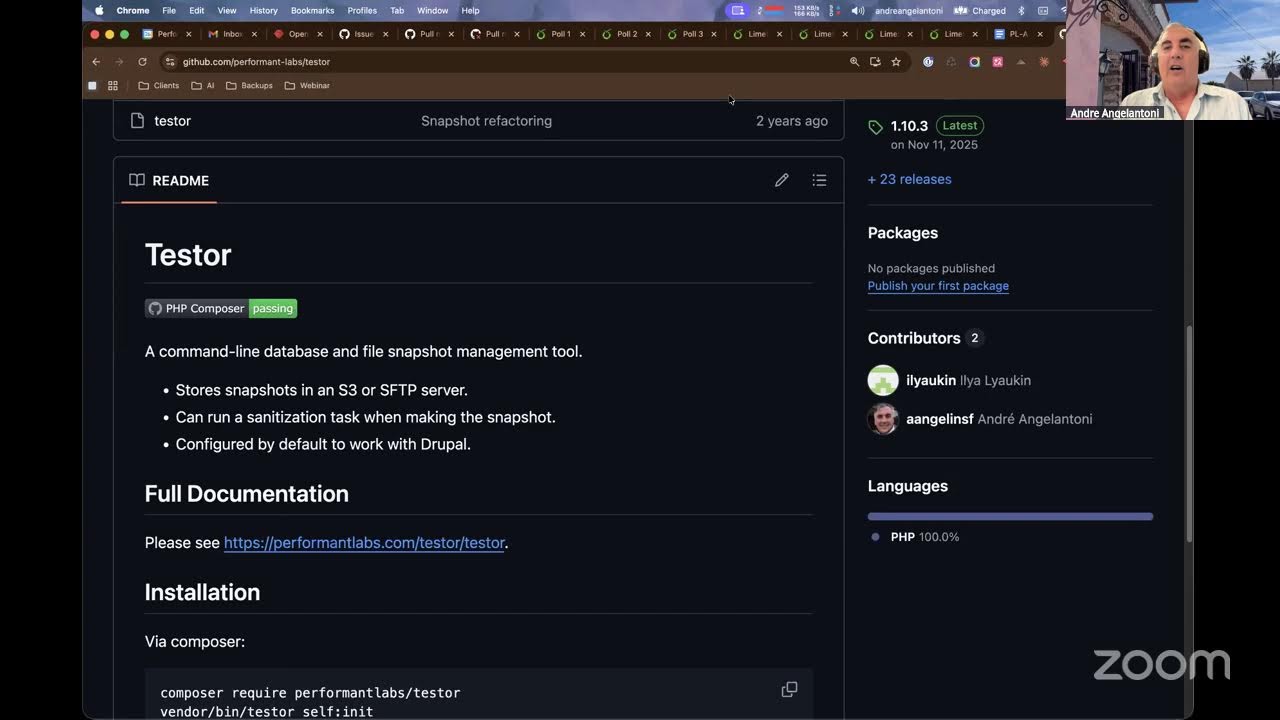The width and height of the screenshot is (1280, 720).
Task: View site information icon in address bar
Action: click(170, 62)
